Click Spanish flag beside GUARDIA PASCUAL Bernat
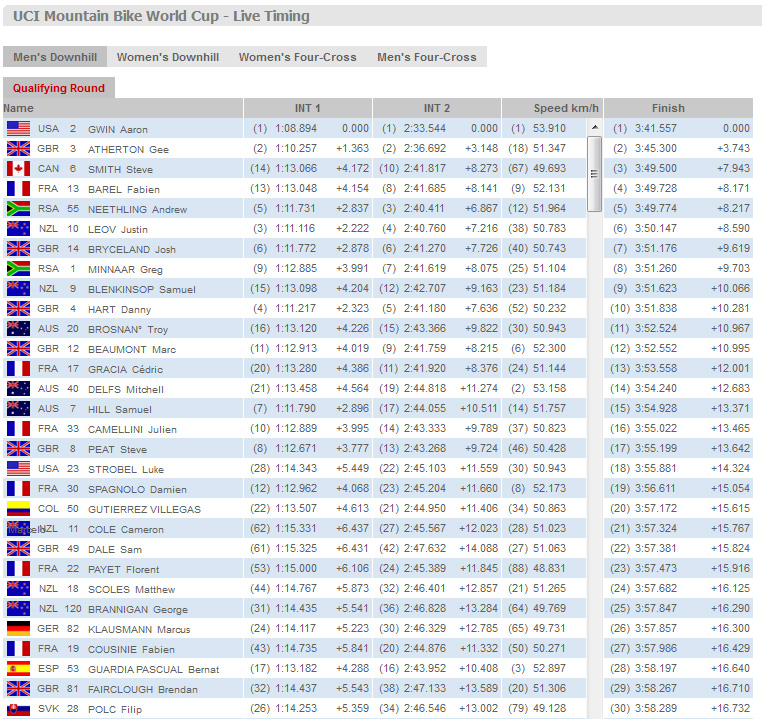The width and height of the screenshot is (765, 719). [19, 669]
